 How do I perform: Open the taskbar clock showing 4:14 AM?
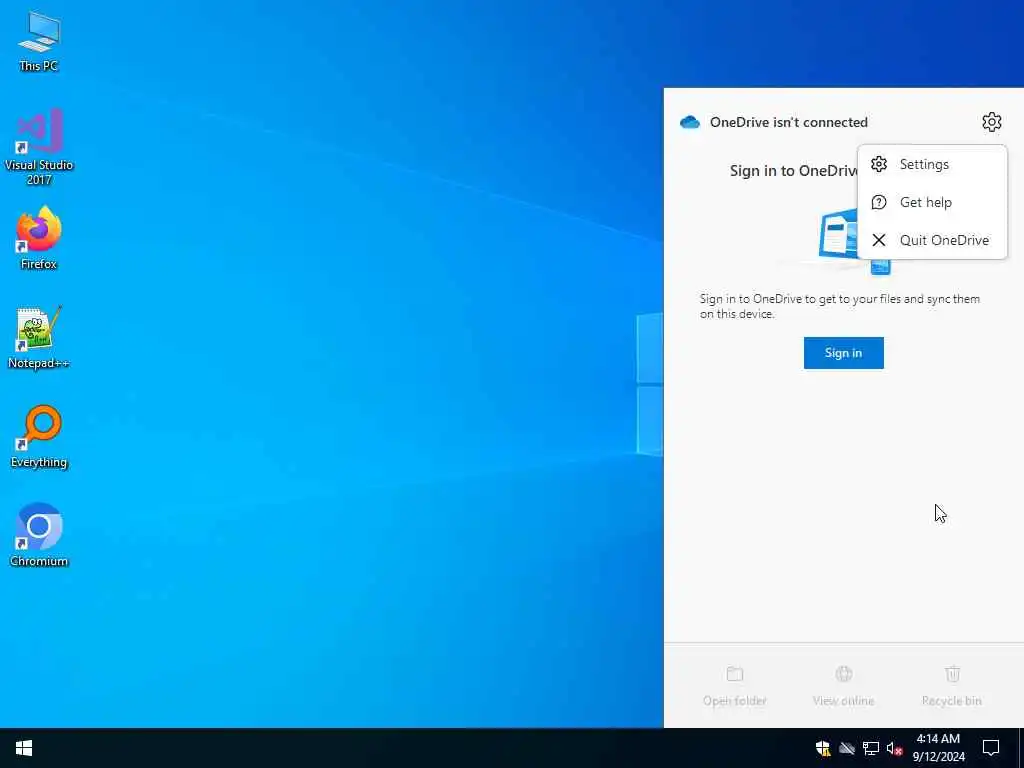938,748
